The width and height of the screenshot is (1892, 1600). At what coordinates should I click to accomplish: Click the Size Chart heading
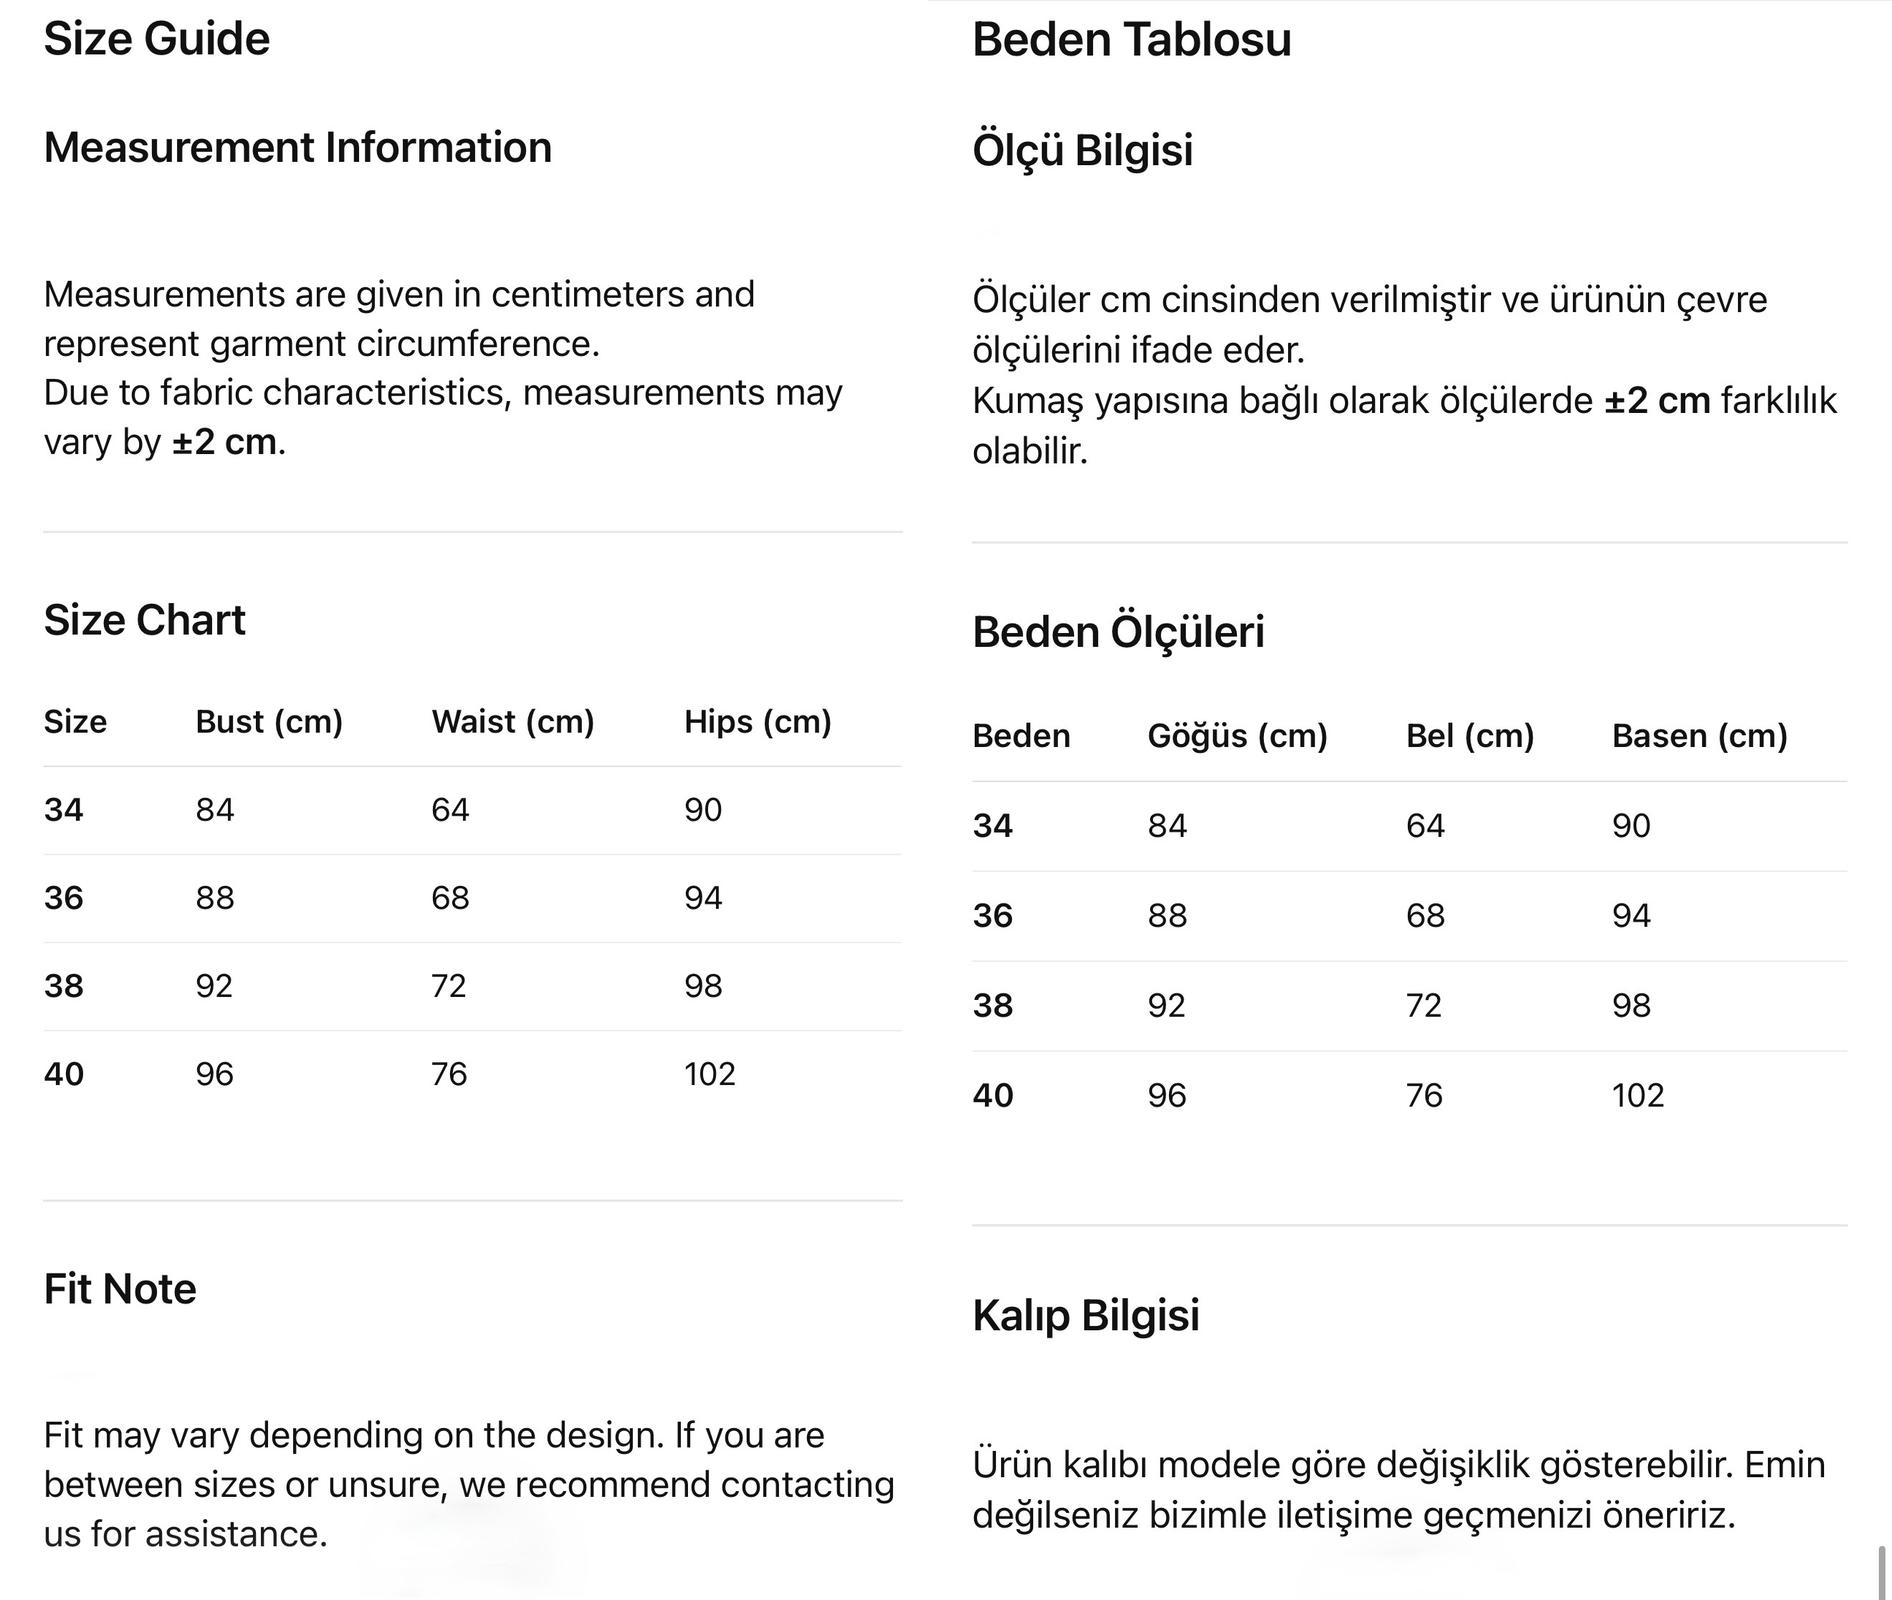144,620
